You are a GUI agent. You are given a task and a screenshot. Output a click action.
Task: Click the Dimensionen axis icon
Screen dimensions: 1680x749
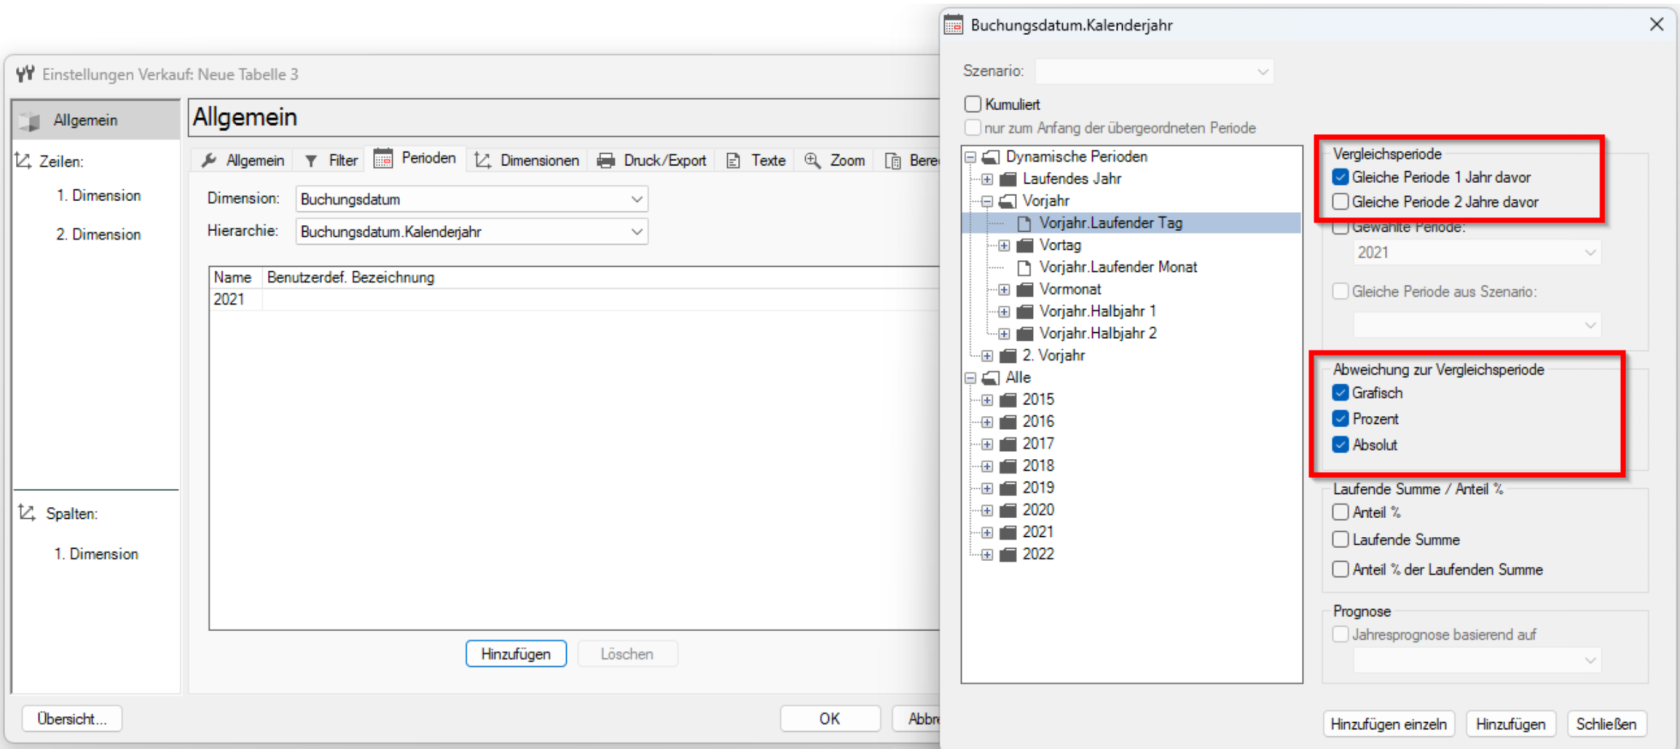pyautogui.click(x=483, y=160)
